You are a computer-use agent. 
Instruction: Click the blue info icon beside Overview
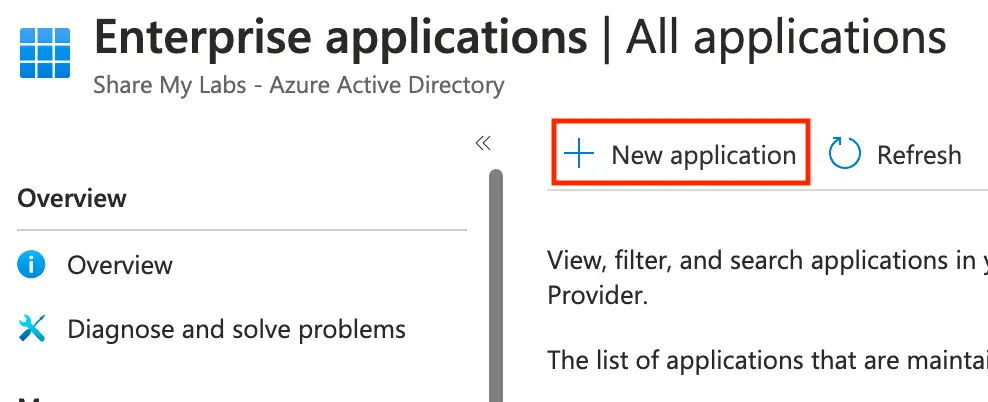click(32, 265)
